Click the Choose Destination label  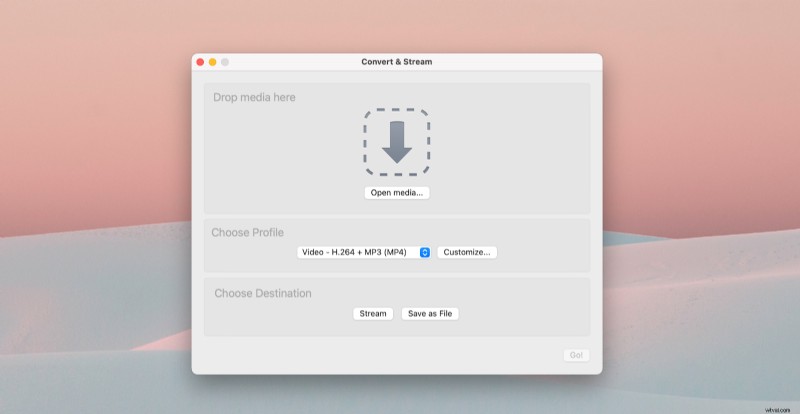(x=263, y=294)
